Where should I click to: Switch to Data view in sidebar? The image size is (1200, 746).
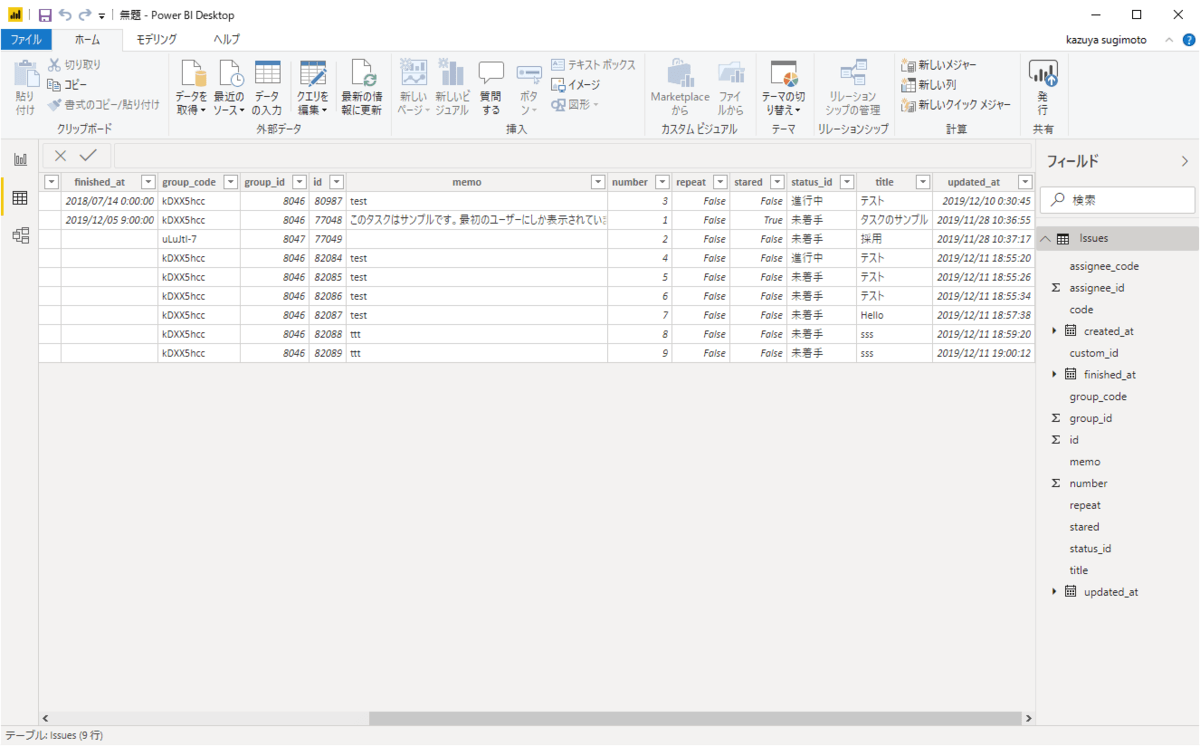point(19,198)
